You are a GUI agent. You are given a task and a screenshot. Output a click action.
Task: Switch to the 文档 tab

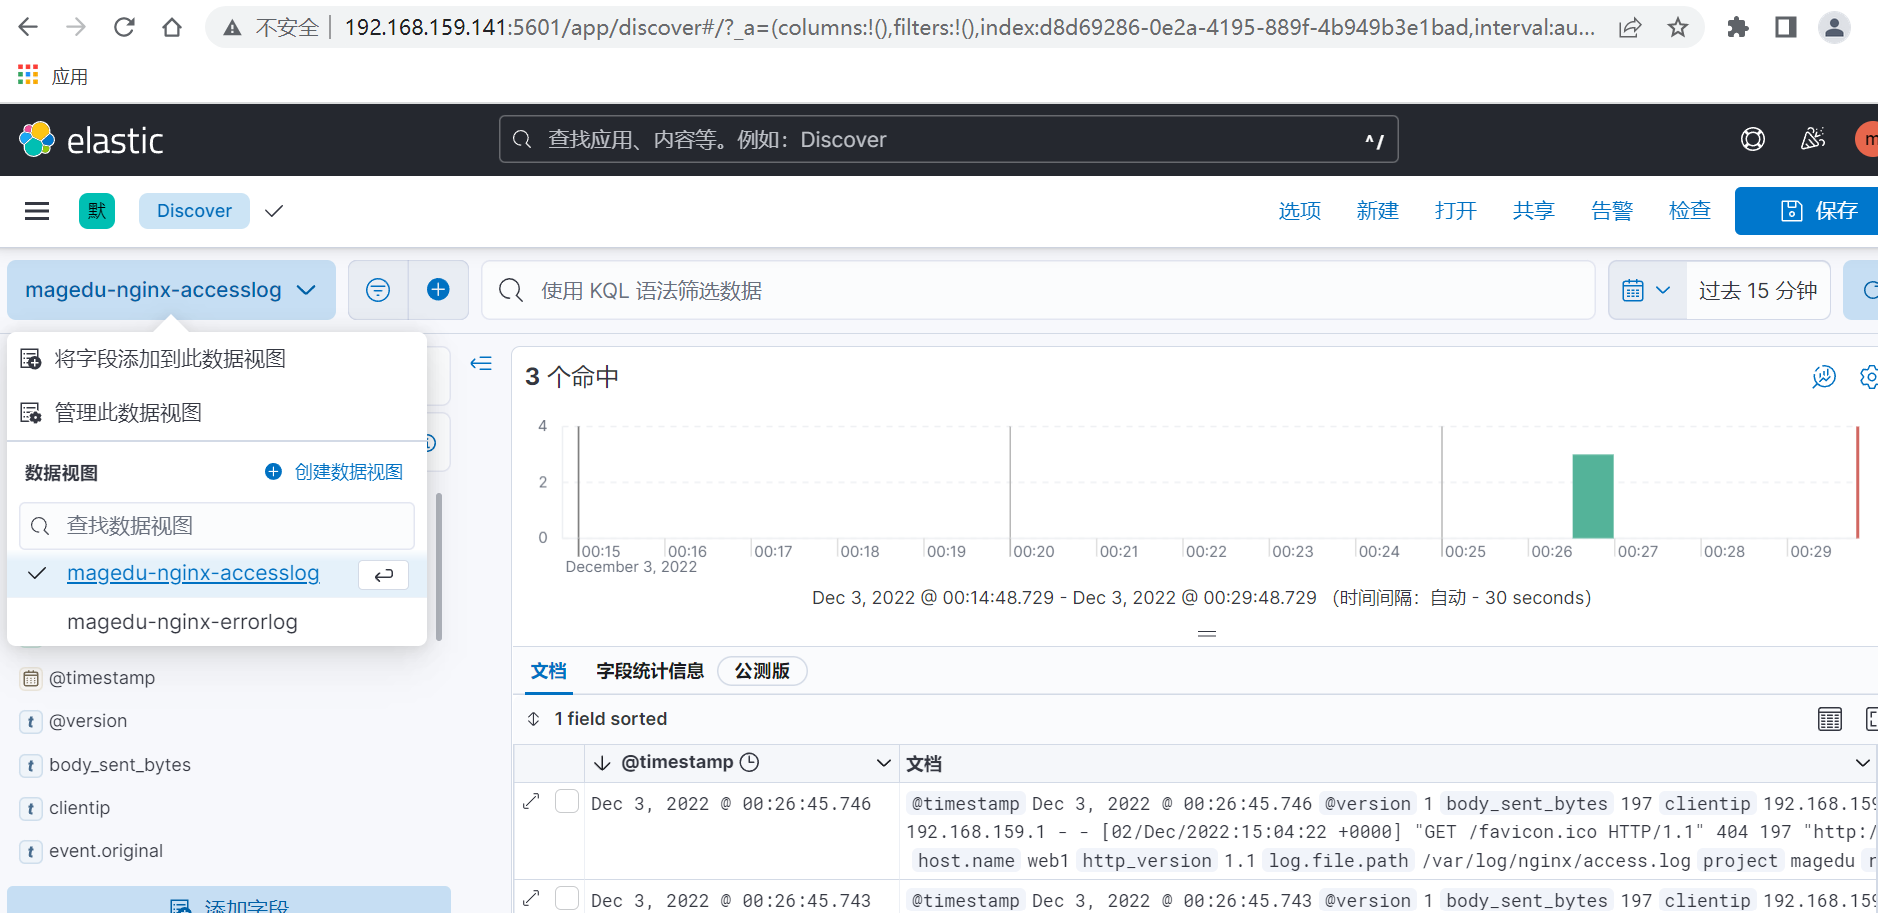pos(548,671)
